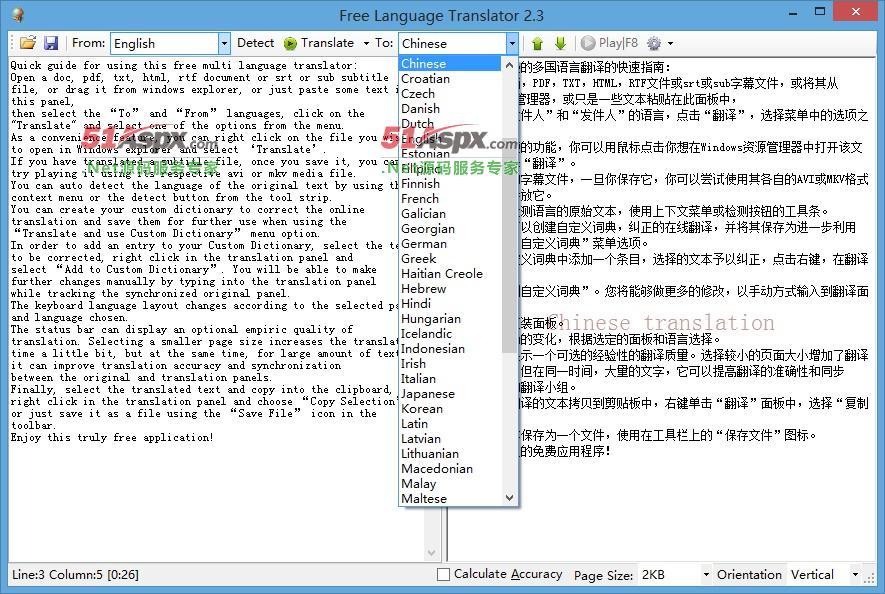
Task: Click the green up arrow icon
Action: click(537, 43)
